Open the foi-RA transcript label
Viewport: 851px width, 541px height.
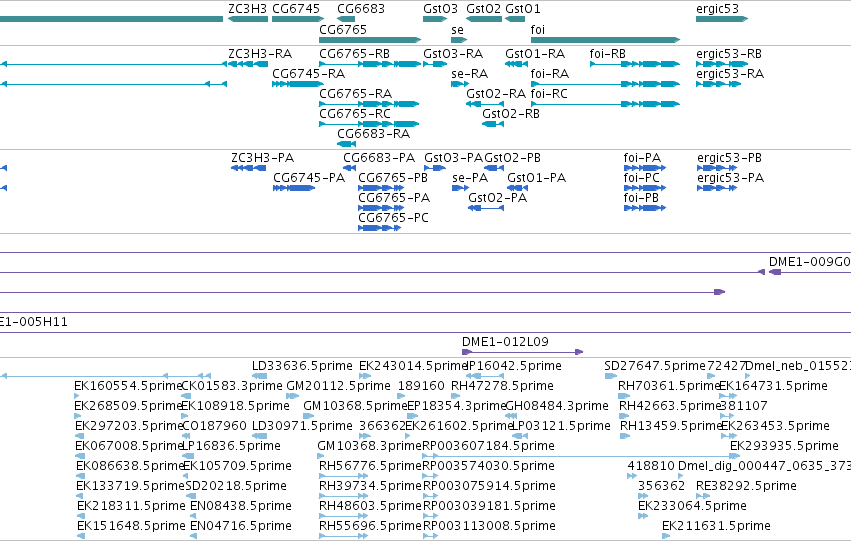pos(550,74)
